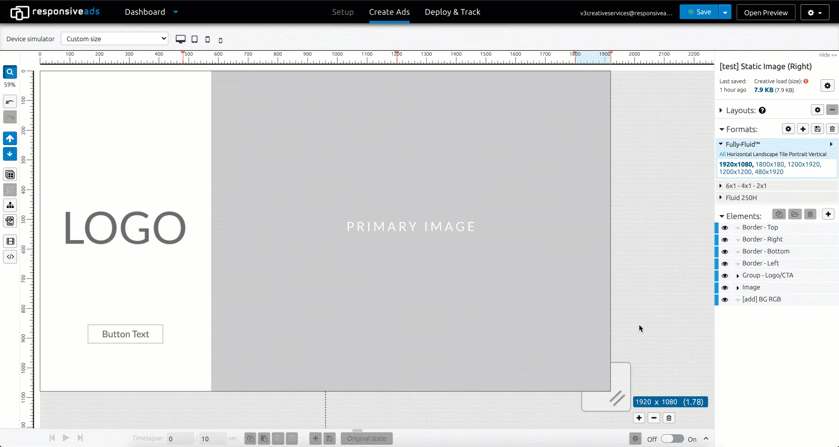839x447 pixels.
Task: Click the red creative load warning icon
Action: [x=805, y=81]
